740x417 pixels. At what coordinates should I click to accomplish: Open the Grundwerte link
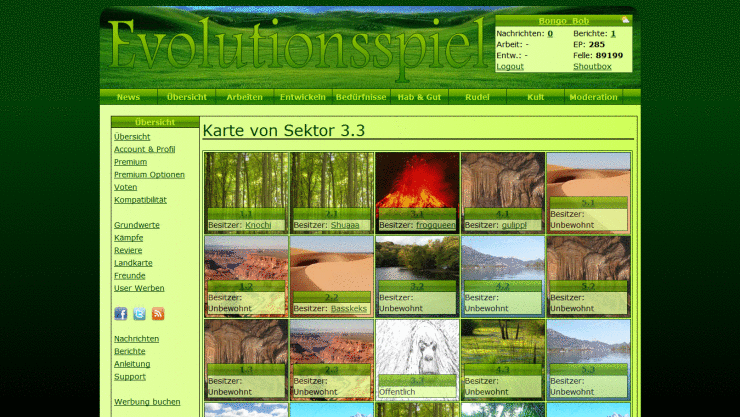click(x=137, y=225)
